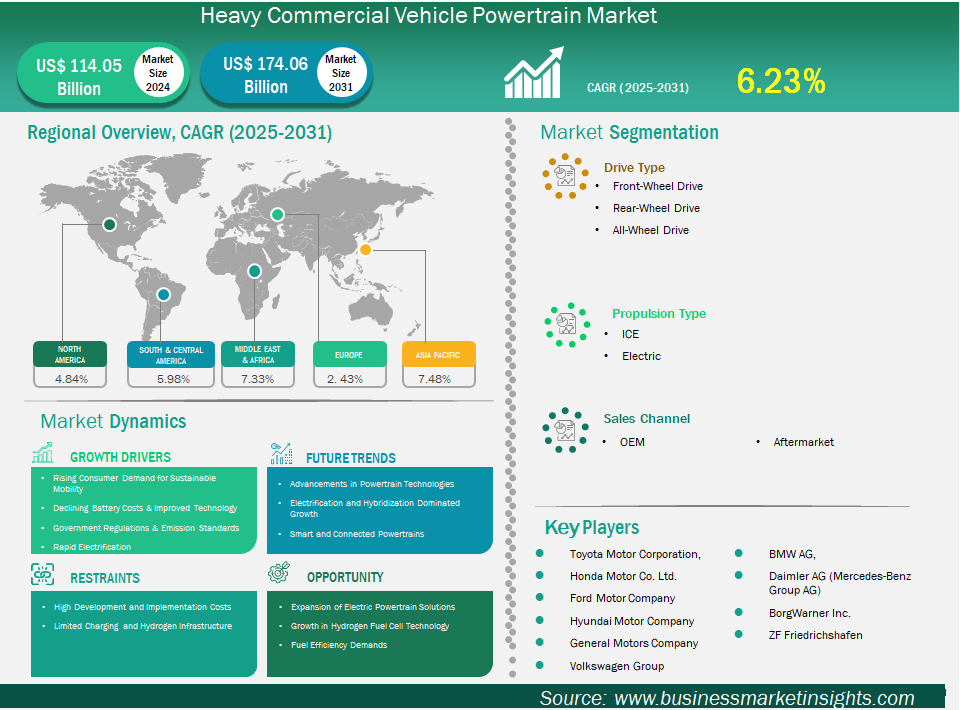Click the RESTRAINTS heading
Viewport: 960px width, 710px height.
[105, 578]
